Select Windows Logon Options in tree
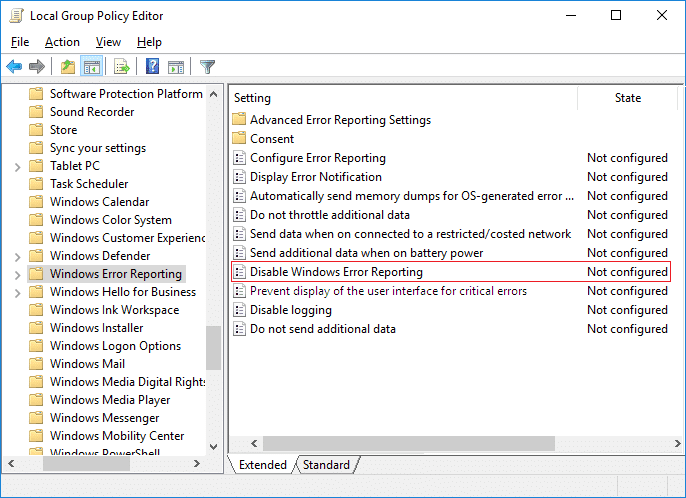The width and height of the screenshot is (686, 498). pyautogui.click(x=115, y=346)
